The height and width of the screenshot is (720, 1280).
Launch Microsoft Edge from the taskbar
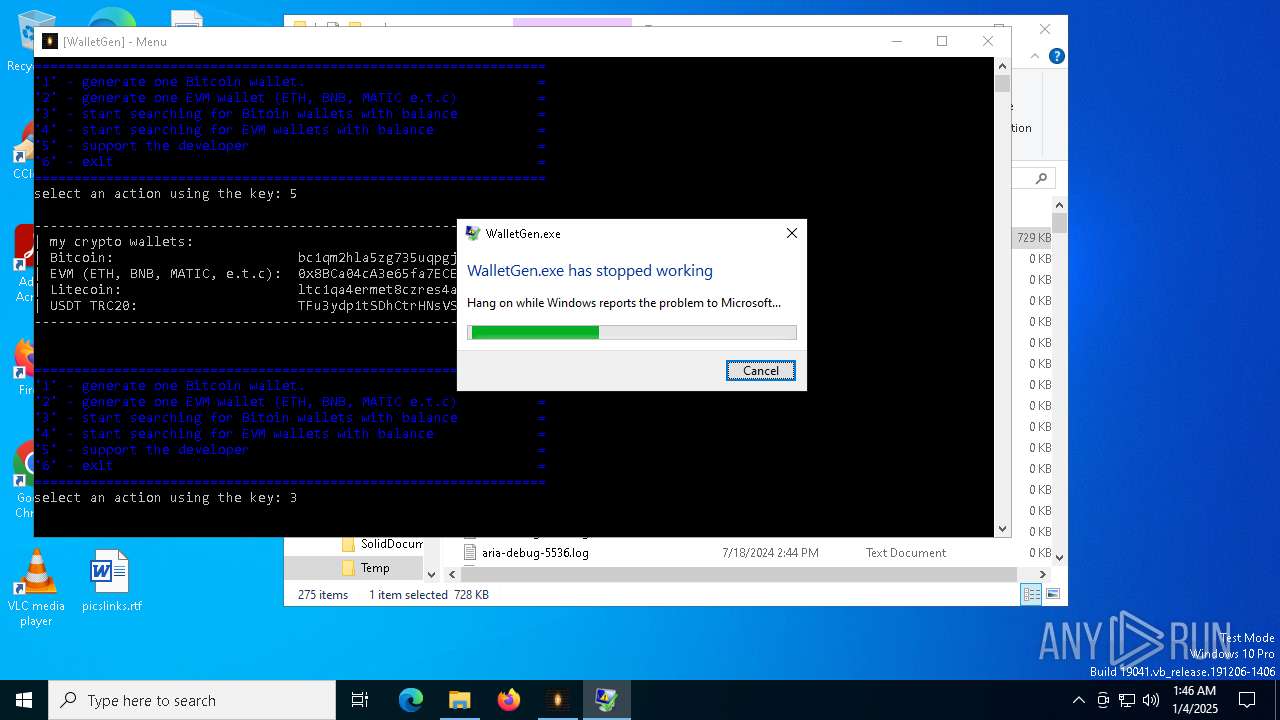pos(411,700)
